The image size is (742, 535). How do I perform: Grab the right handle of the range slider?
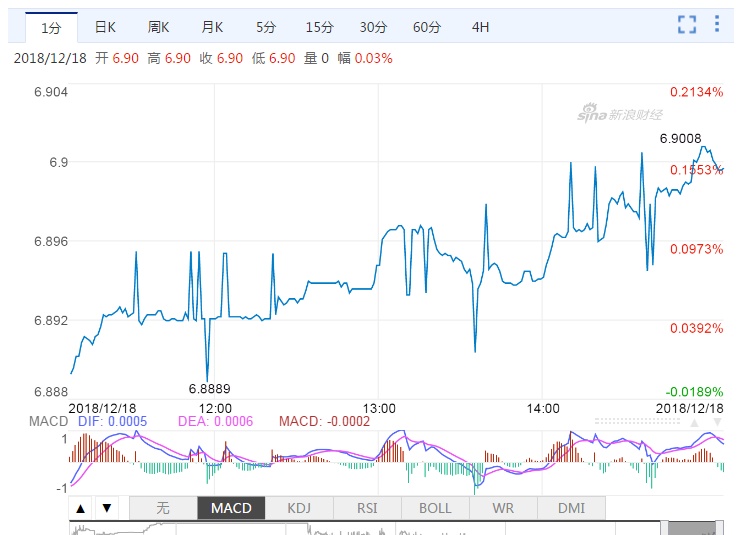pyautogui.click(x=720, y=528)
